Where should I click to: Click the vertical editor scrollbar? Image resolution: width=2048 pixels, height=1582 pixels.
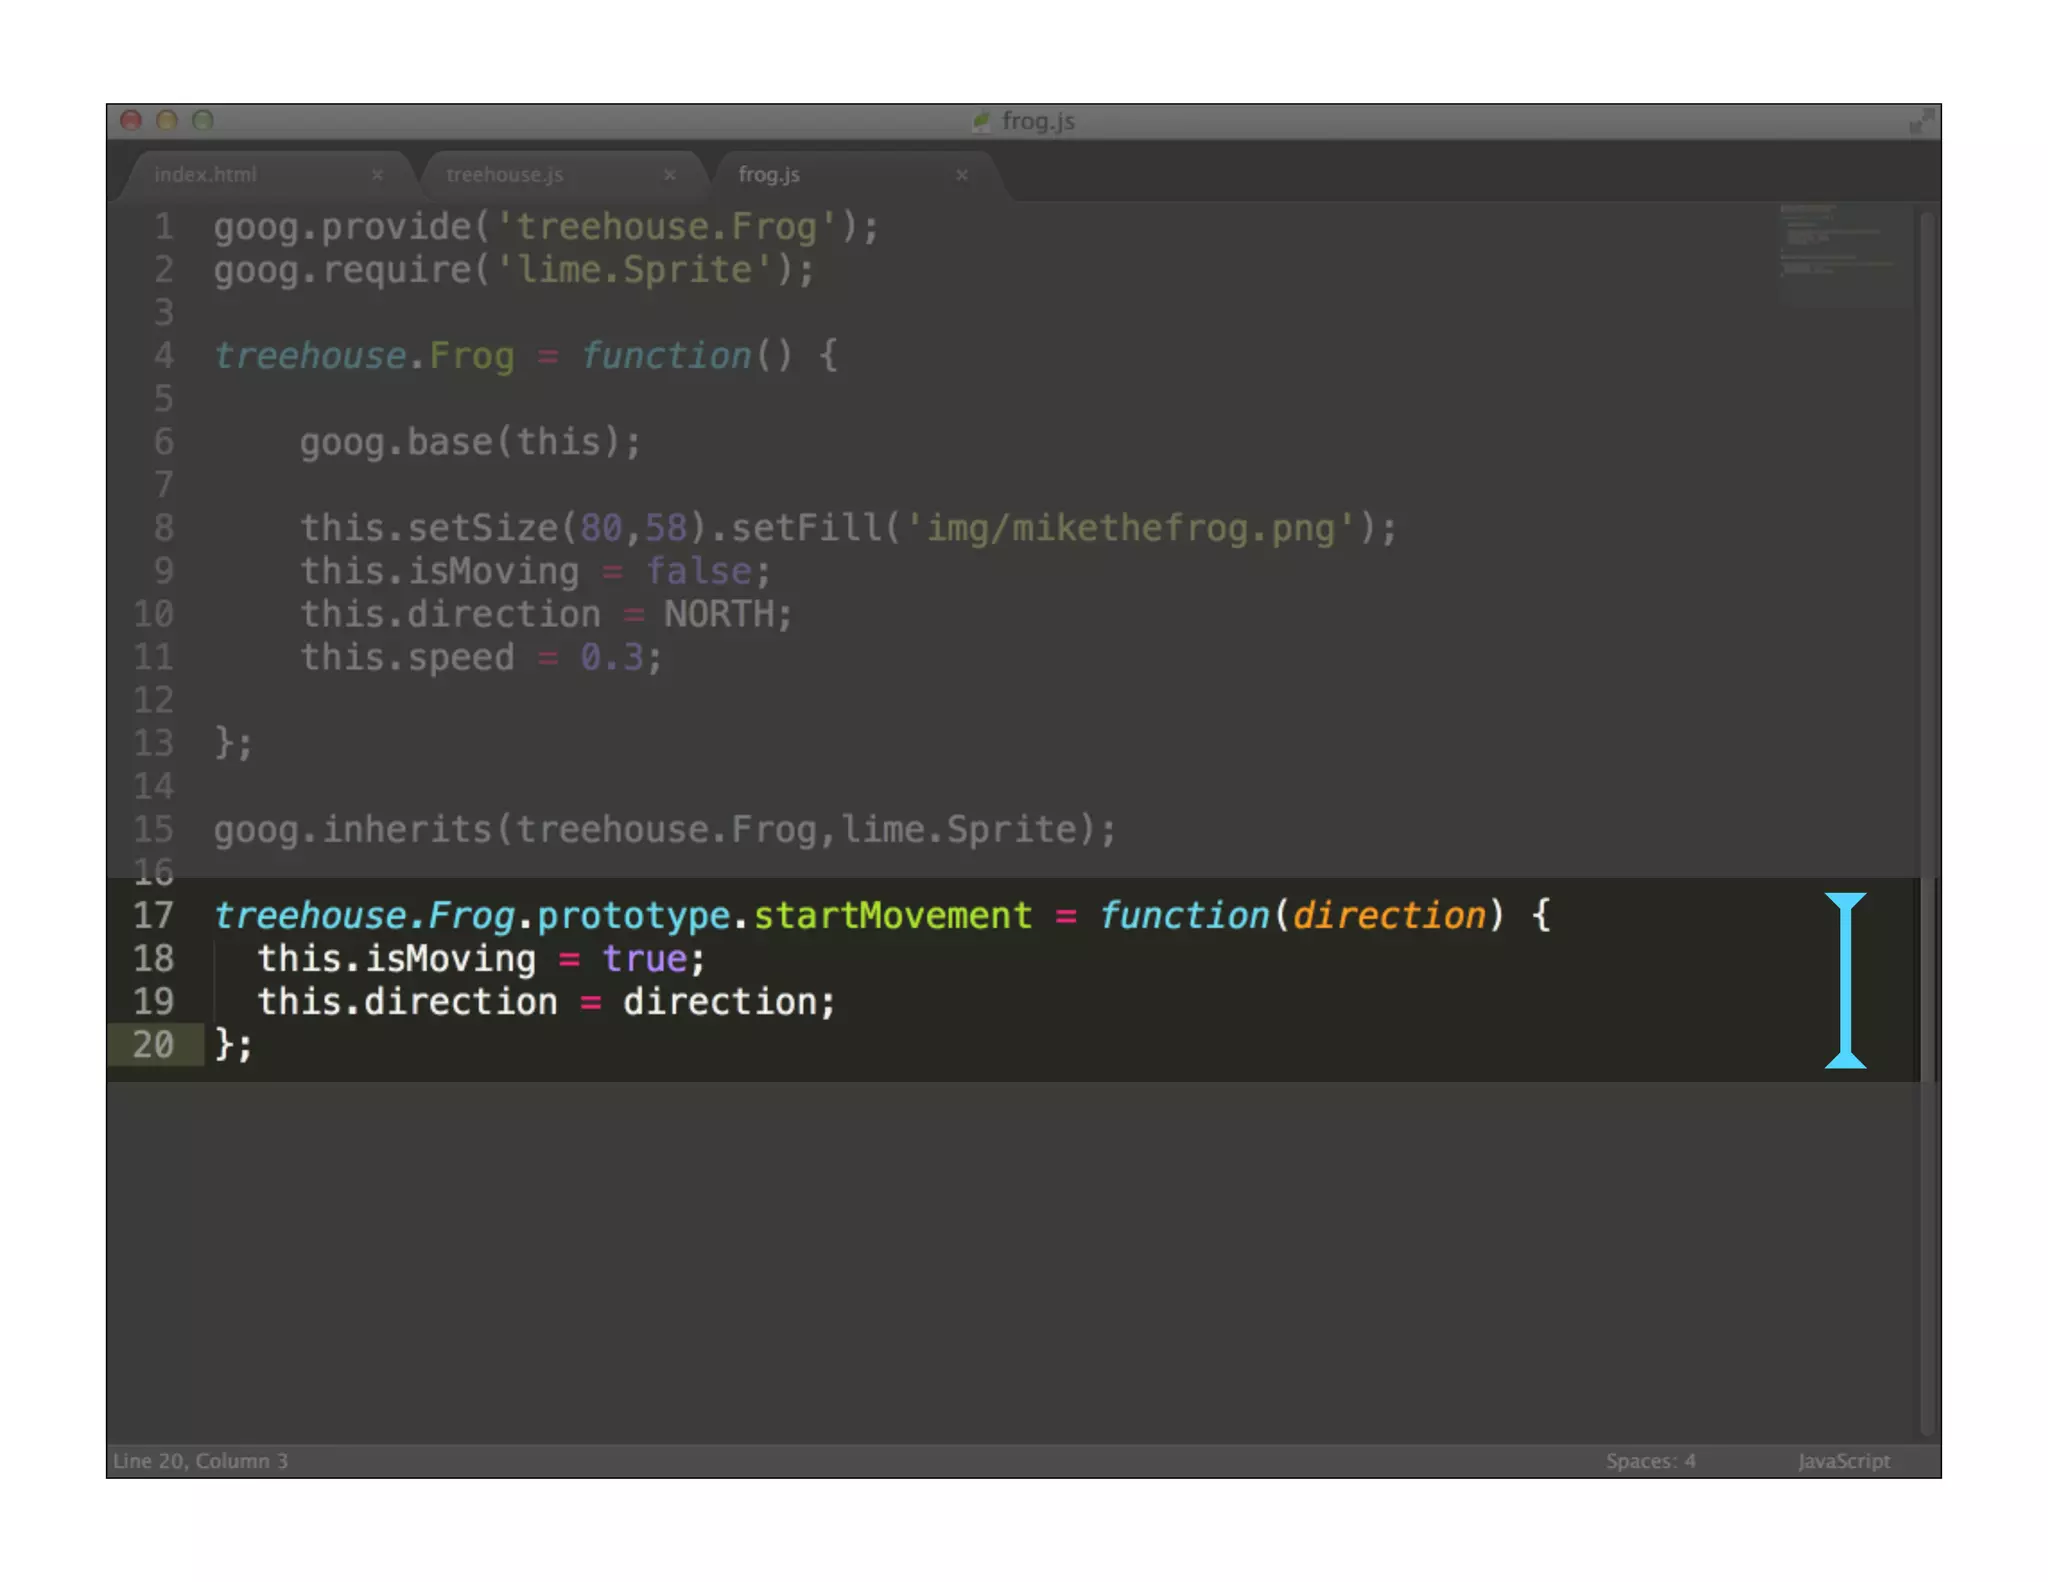point(1928,700)
